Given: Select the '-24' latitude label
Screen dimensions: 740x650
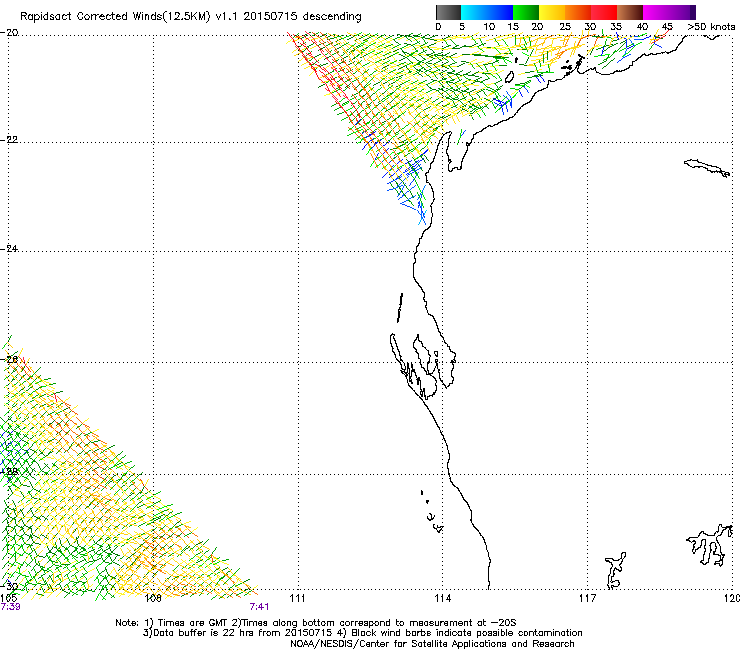Looking at the screenshot, I should pos(9,249).
